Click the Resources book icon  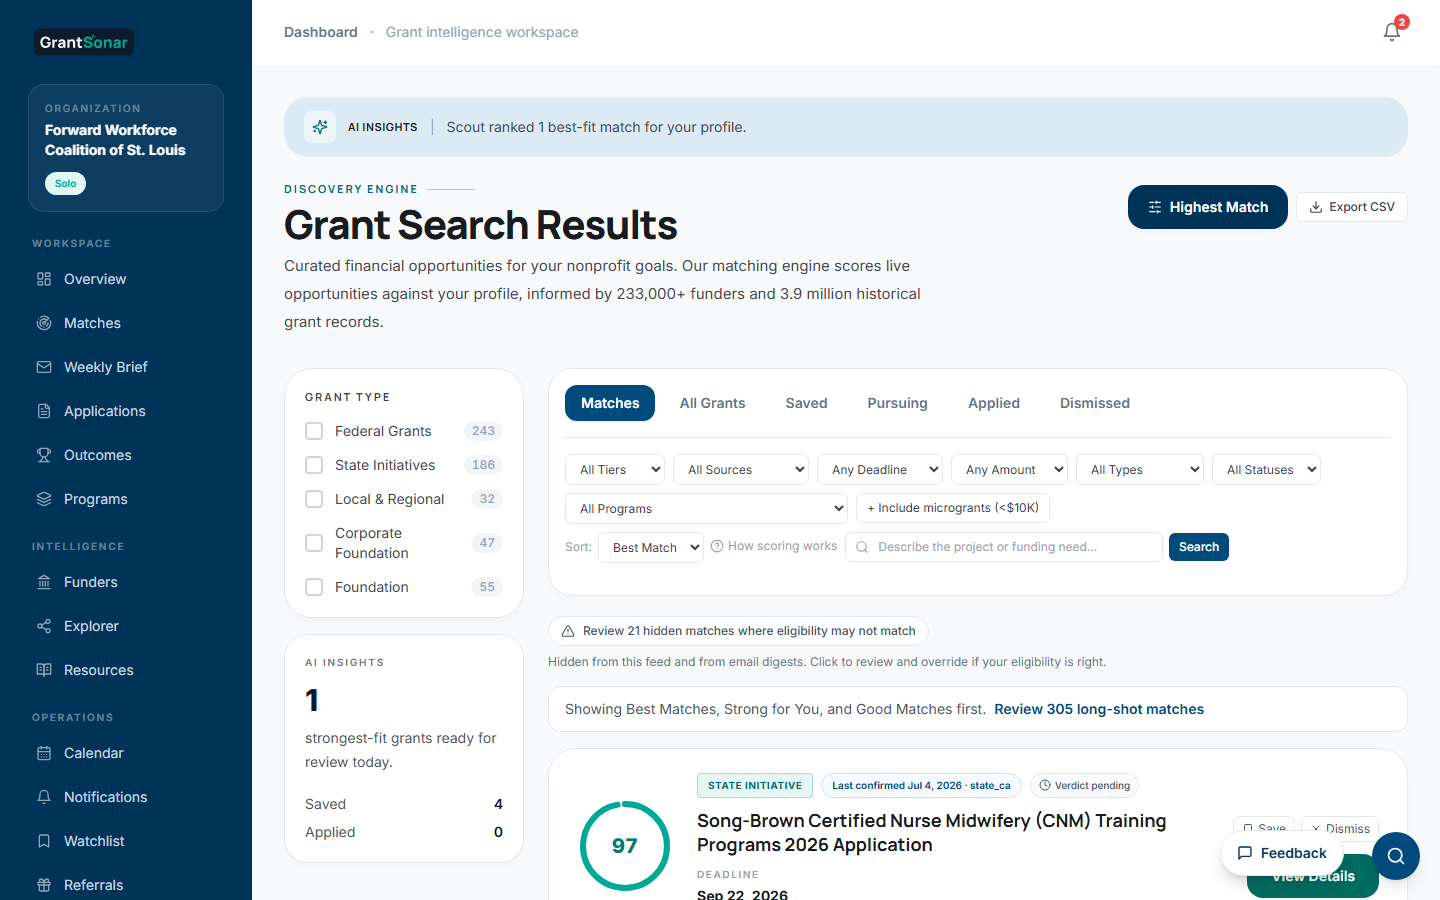pos(44,670)
